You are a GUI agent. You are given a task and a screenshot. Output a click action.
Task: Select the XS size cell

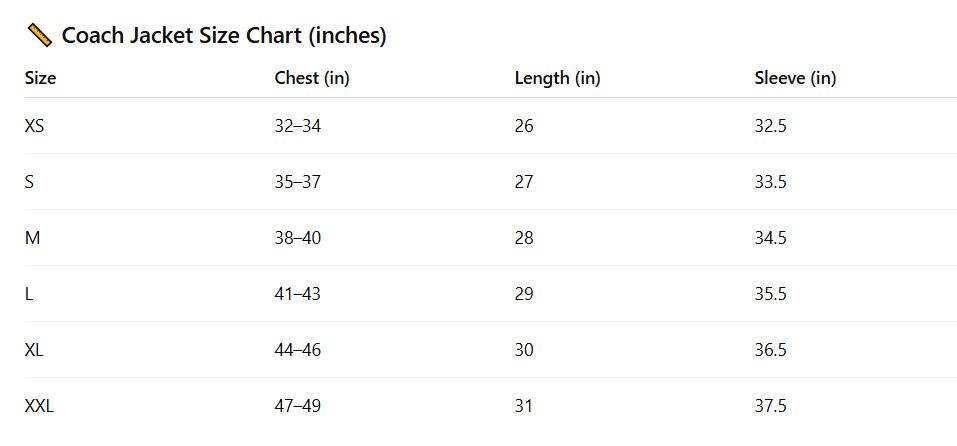coord(35,126)
